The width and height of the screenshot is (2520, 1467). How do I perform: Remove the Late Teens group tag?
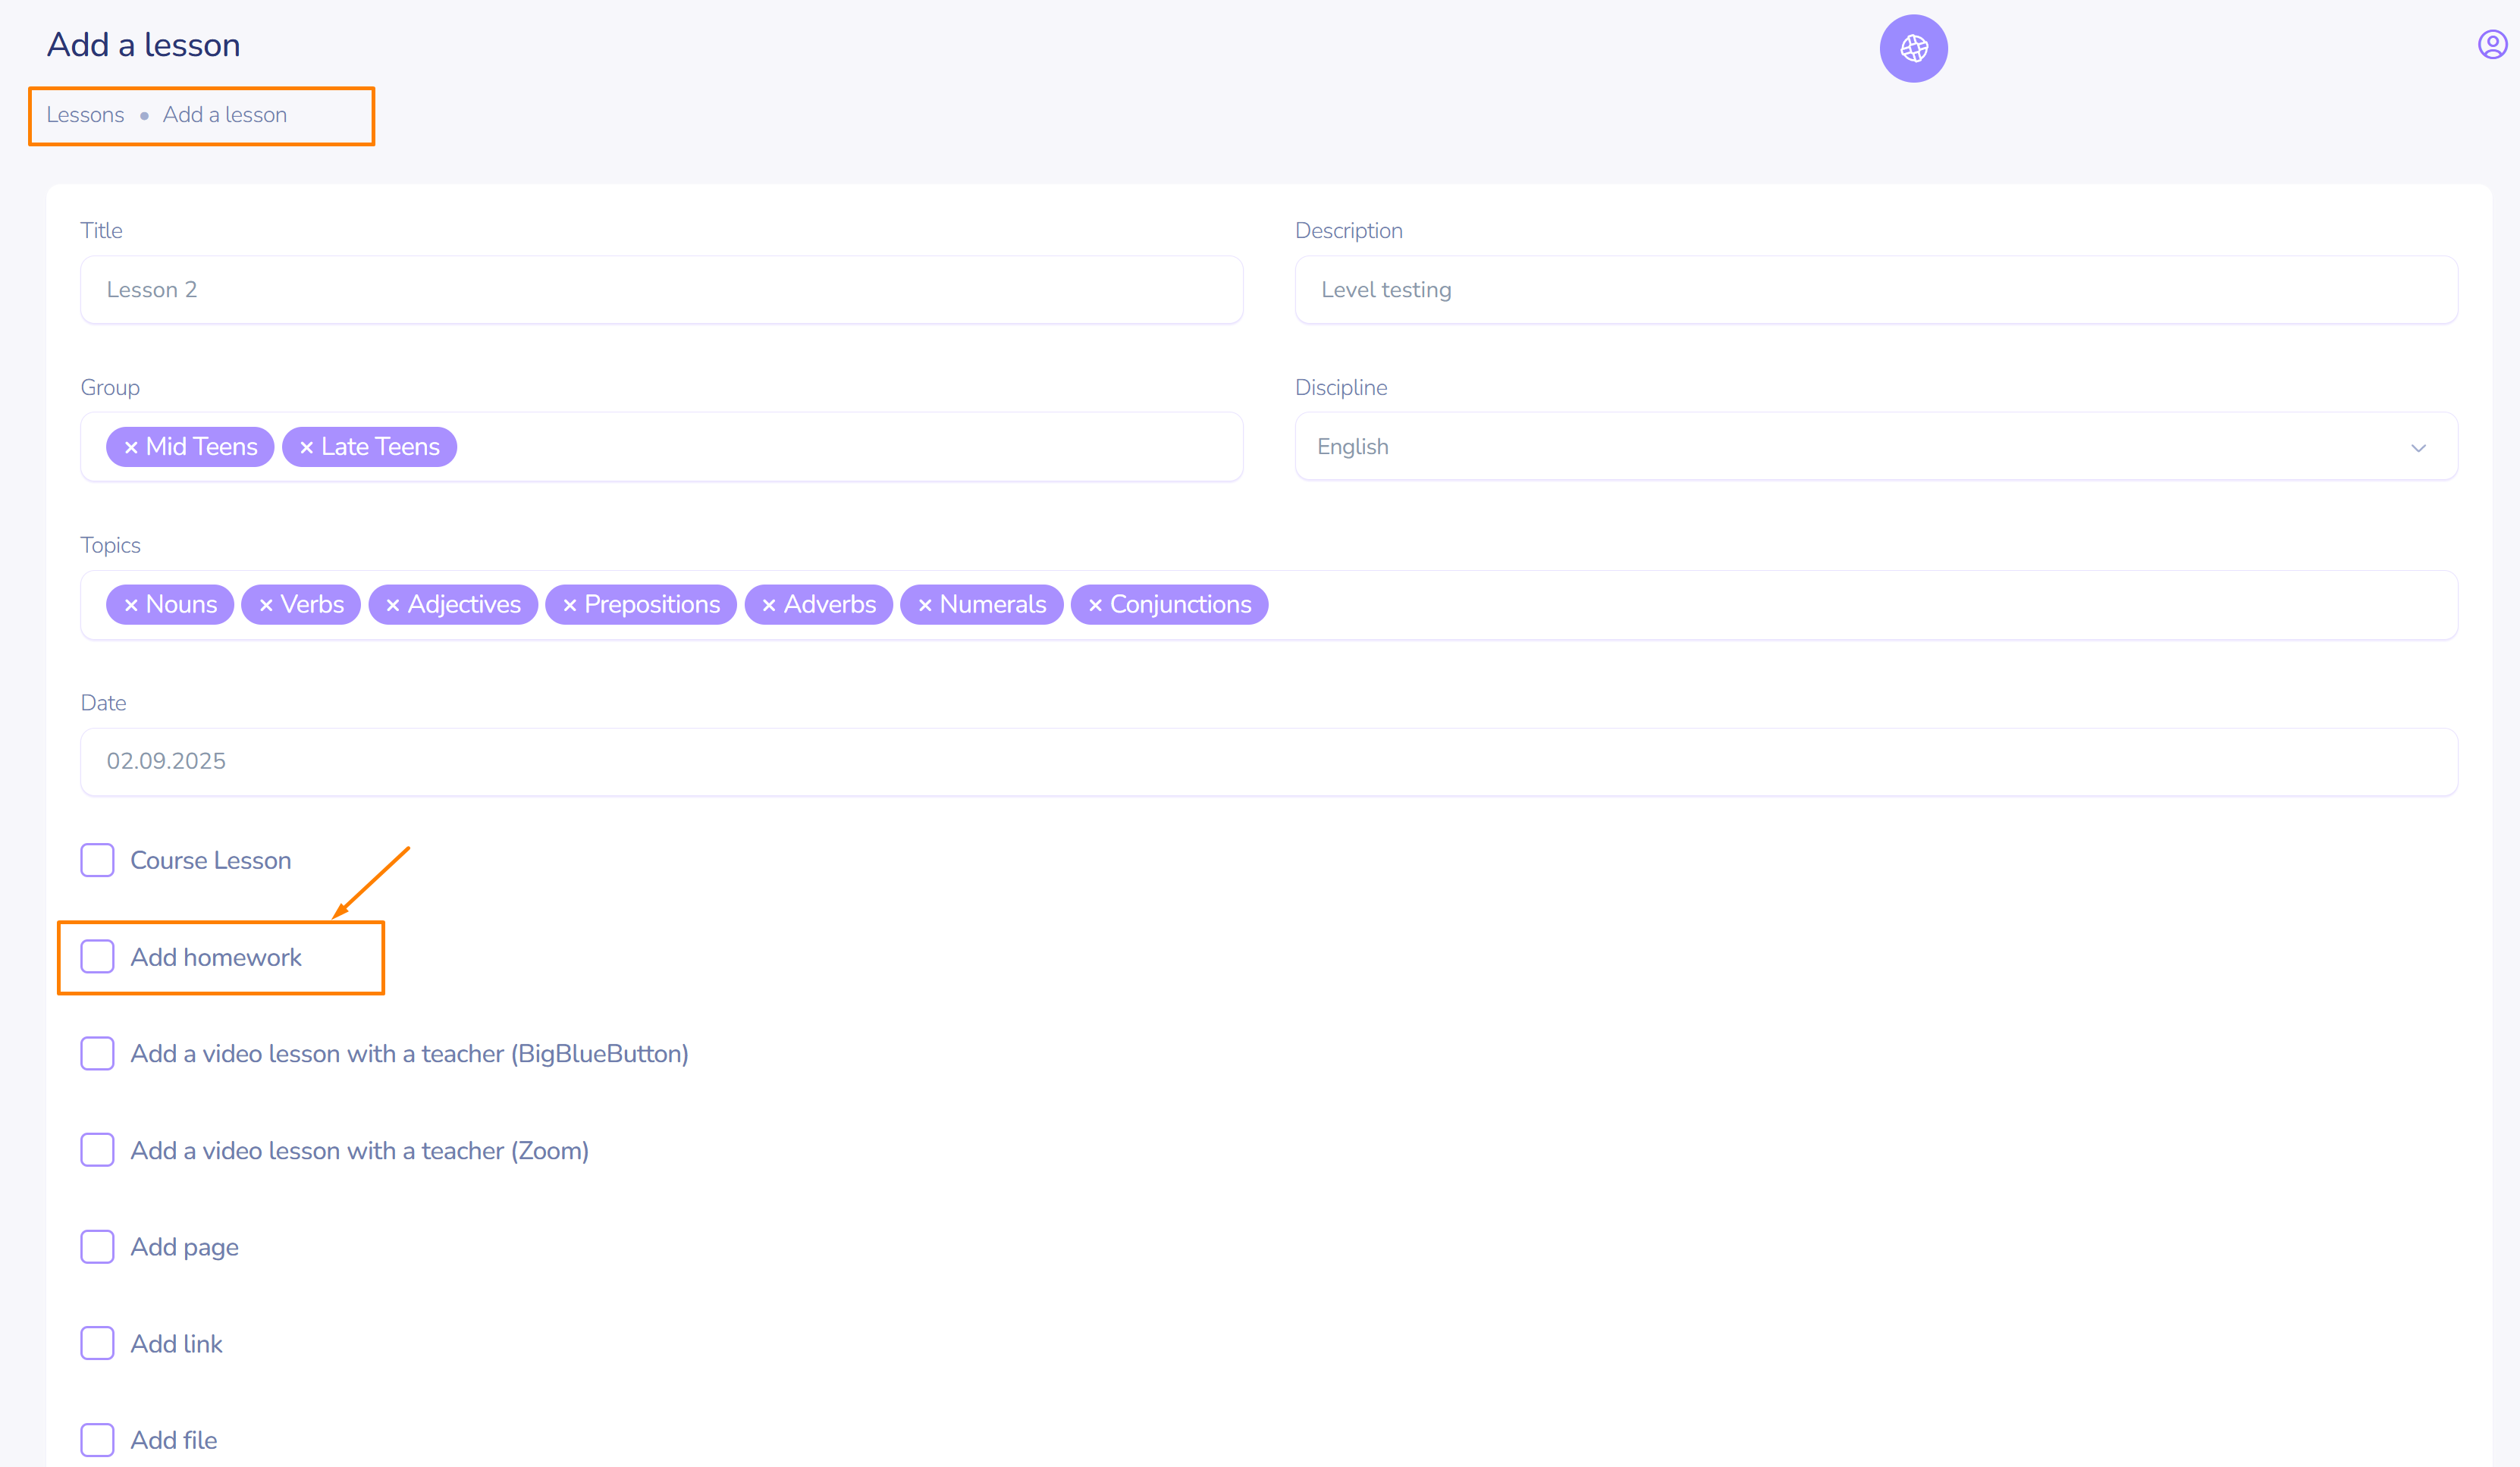[x=306, y=448]
